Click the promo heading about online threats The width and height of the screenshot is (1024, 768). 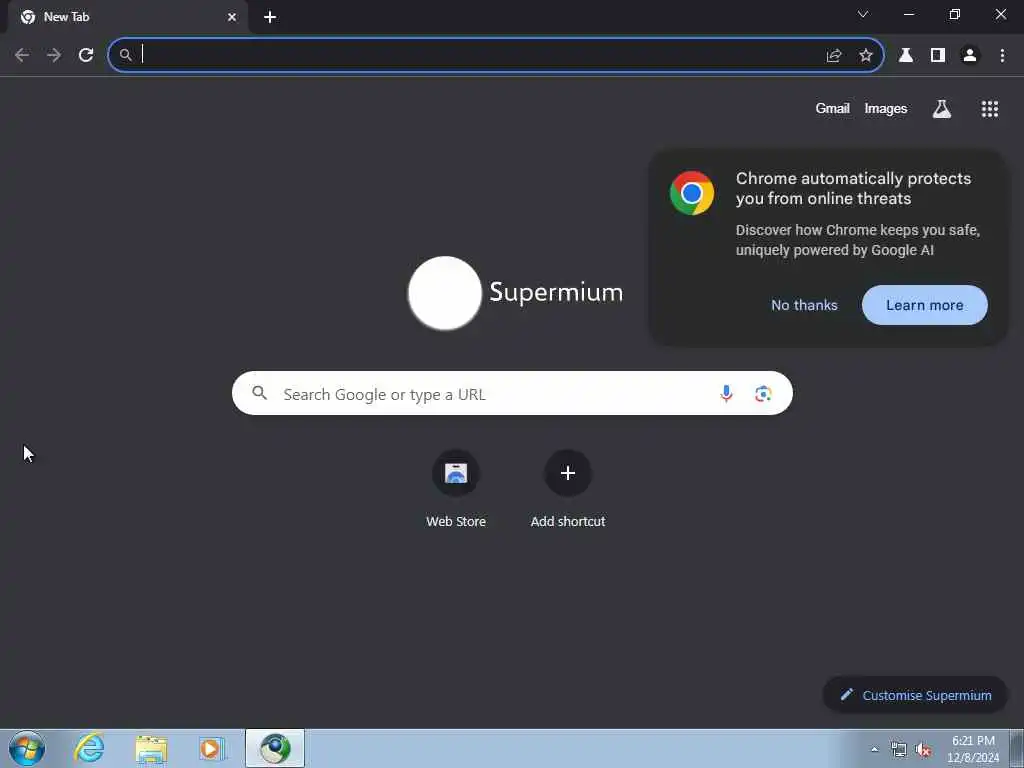click(853, 188)
